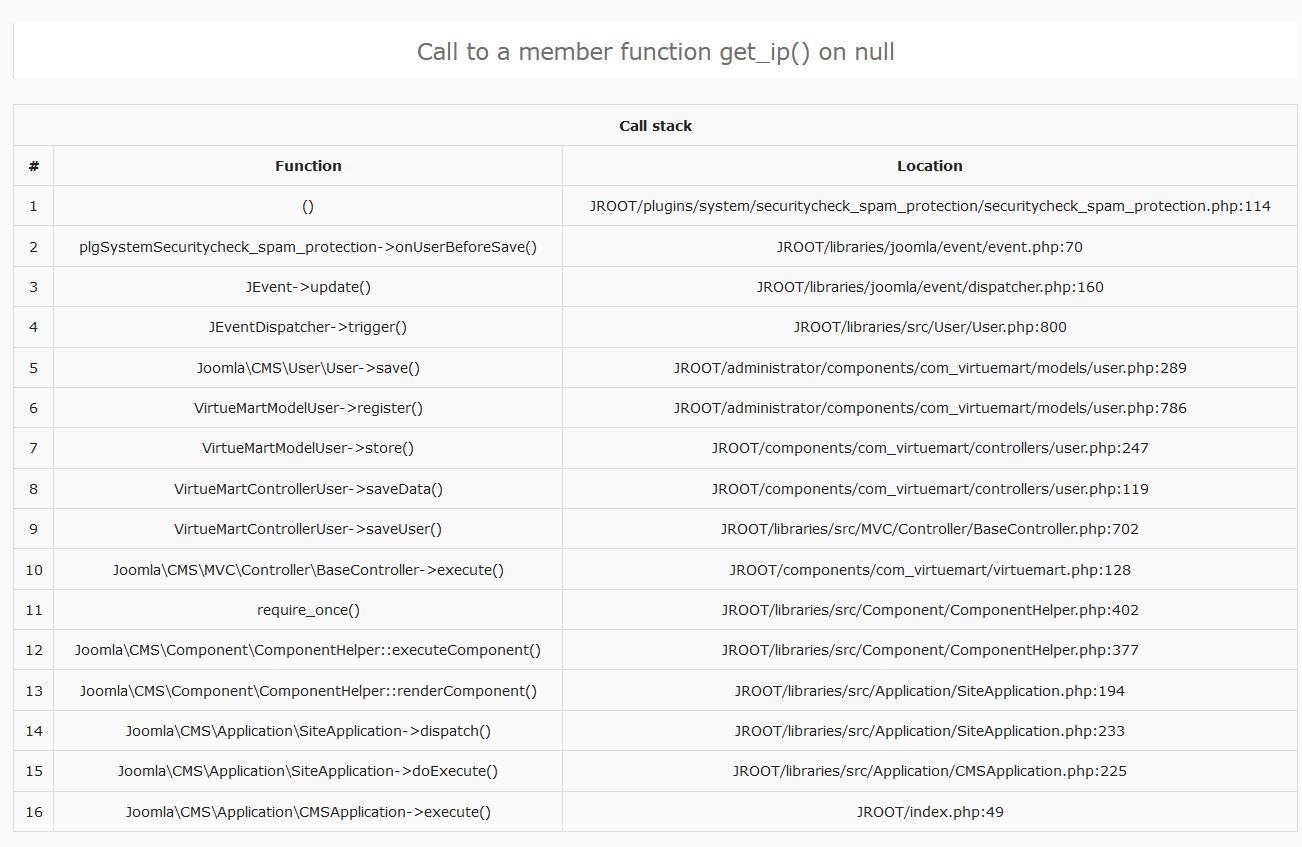Select the VirtueMartModelUser->register() function cell

coord(308,408)
